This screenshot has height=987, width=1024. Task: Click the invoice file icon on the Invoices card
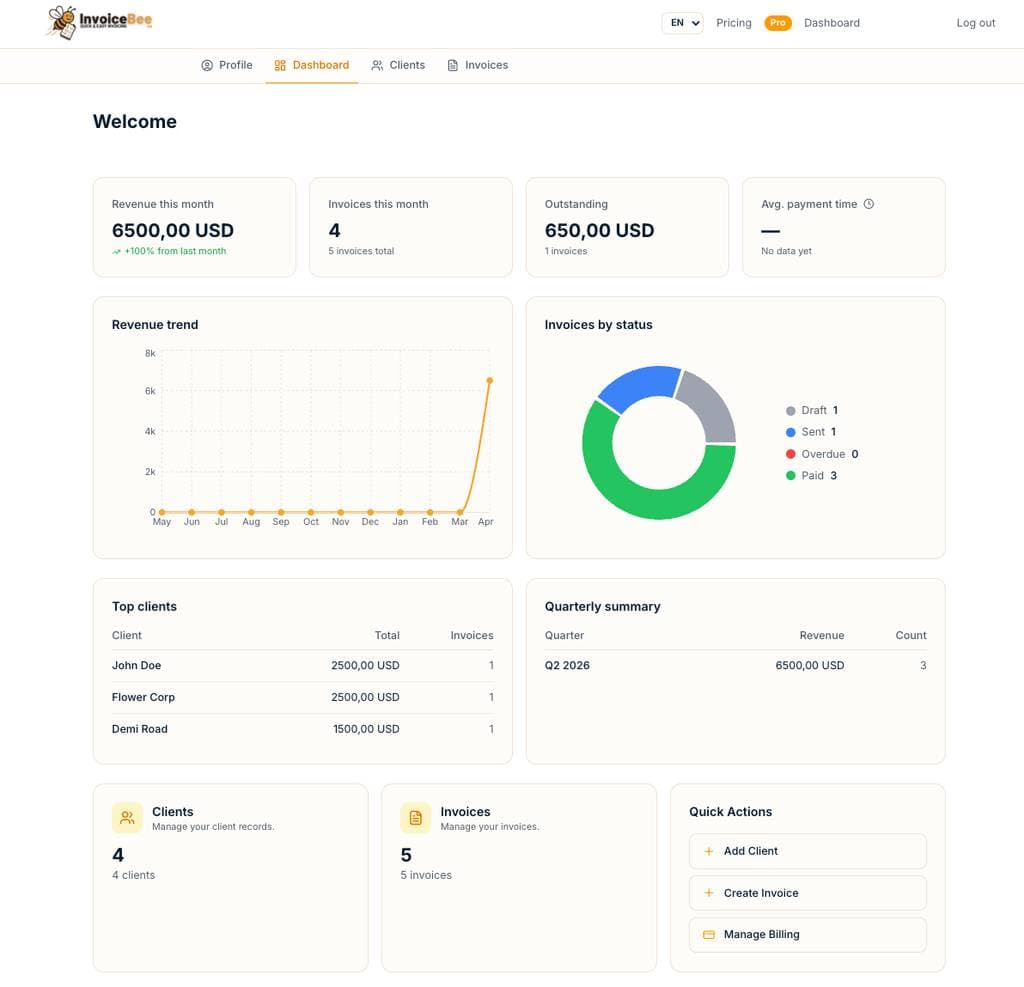414,817
